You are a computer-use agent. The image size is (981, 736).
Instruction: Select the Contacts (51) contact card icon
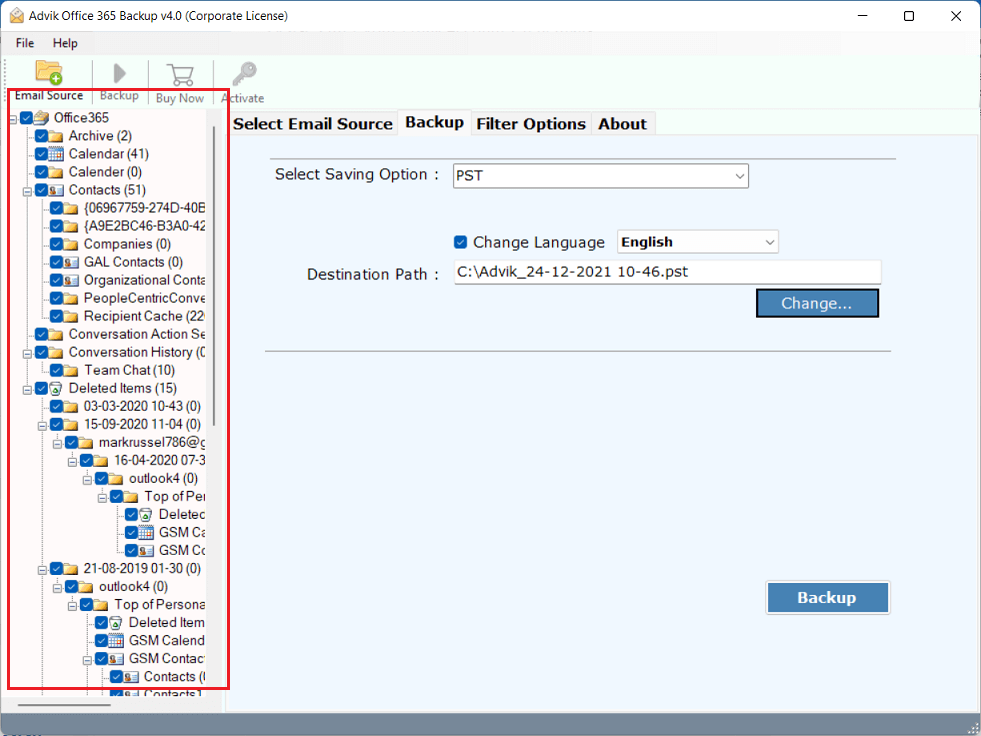tap(56, 190)
